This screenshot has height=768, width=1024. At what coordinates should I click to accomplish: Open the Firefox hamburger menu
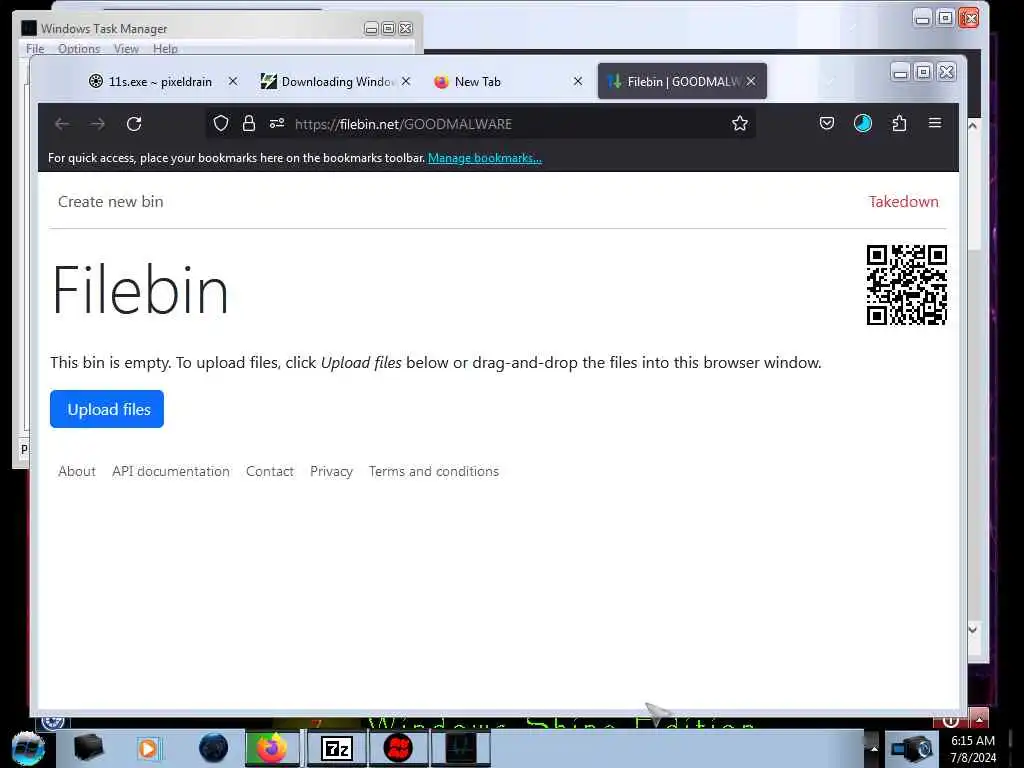(935, 123)
